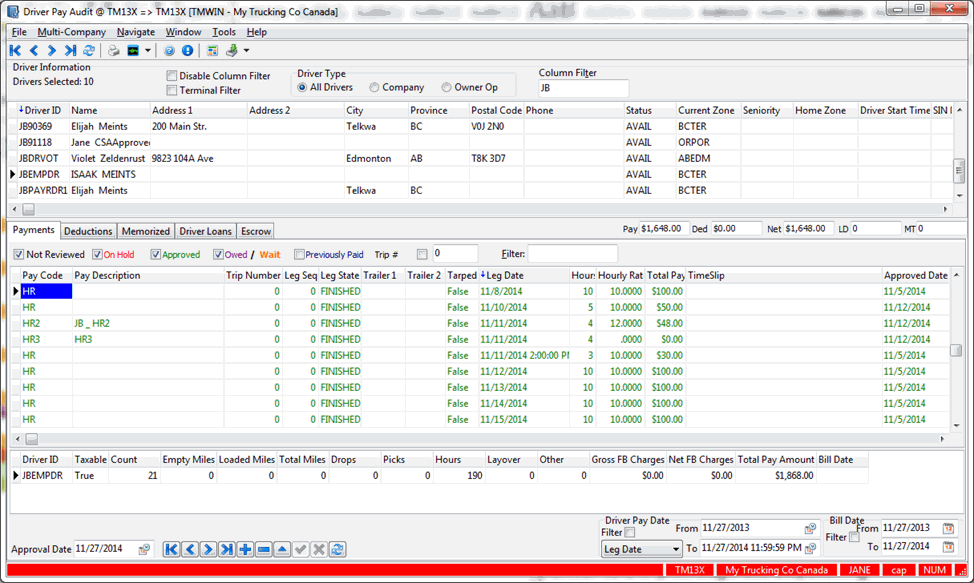The height and width of the screenshot is (583, 974).
Task: Jump to last pay record in bottom navigator
Action: tap(227, 549)
